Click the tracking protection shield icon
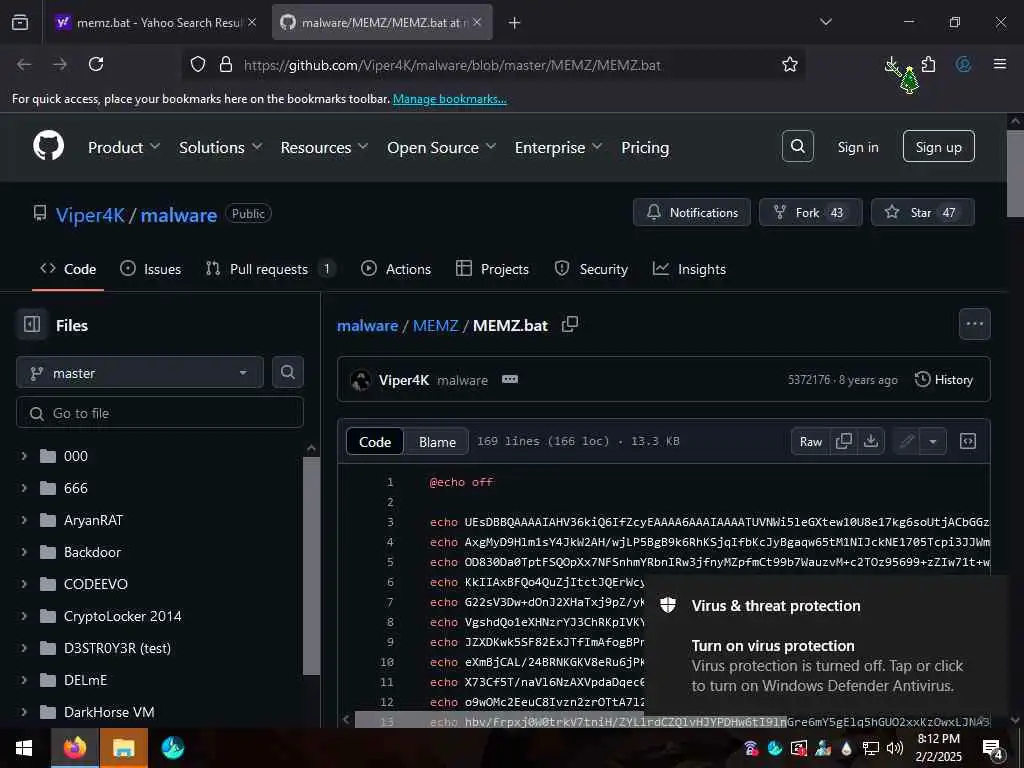1024x768 pixels. pos(198,64)
